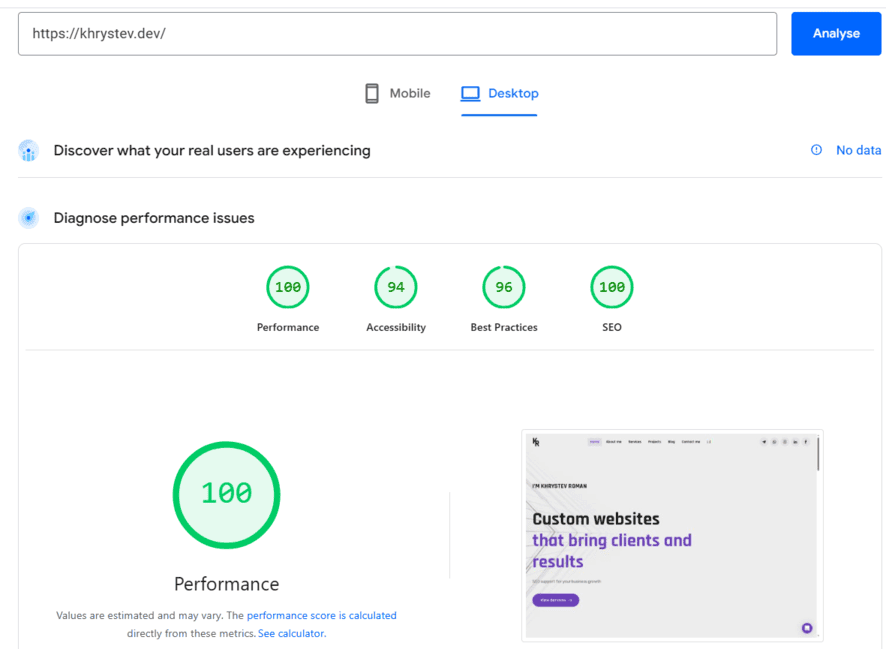Click the Telegram icon in the site preview

pos(763,442)
